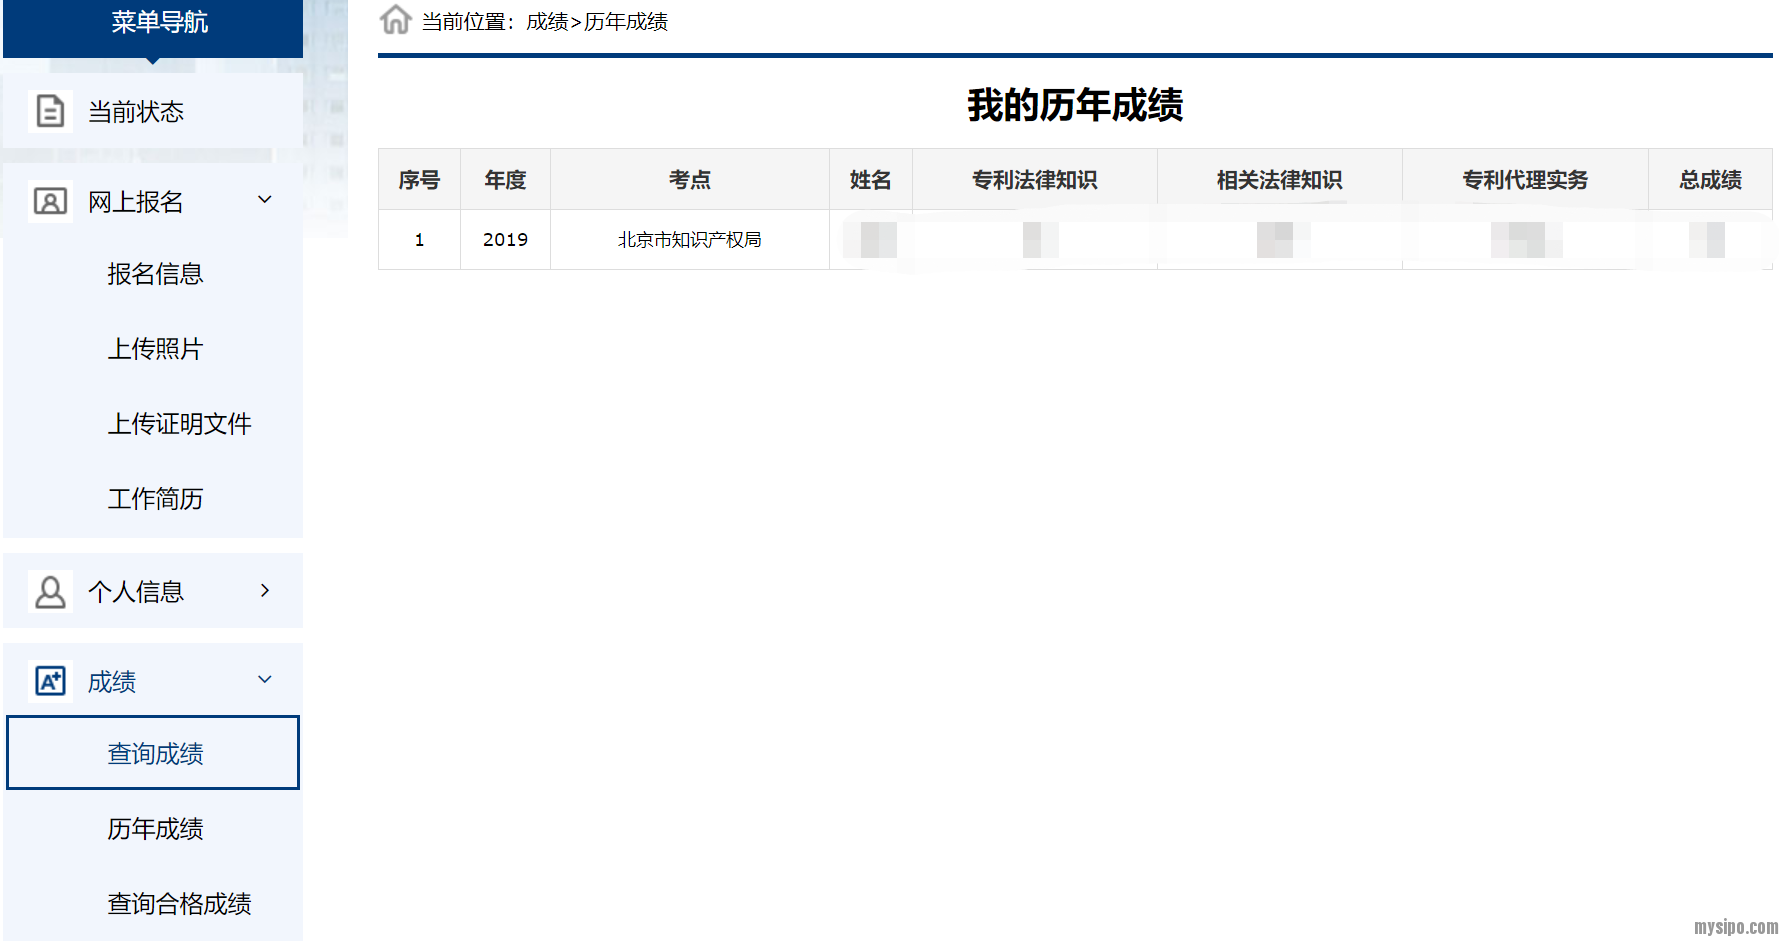Select the highlighted 查询成绩 item

(155, 753)
